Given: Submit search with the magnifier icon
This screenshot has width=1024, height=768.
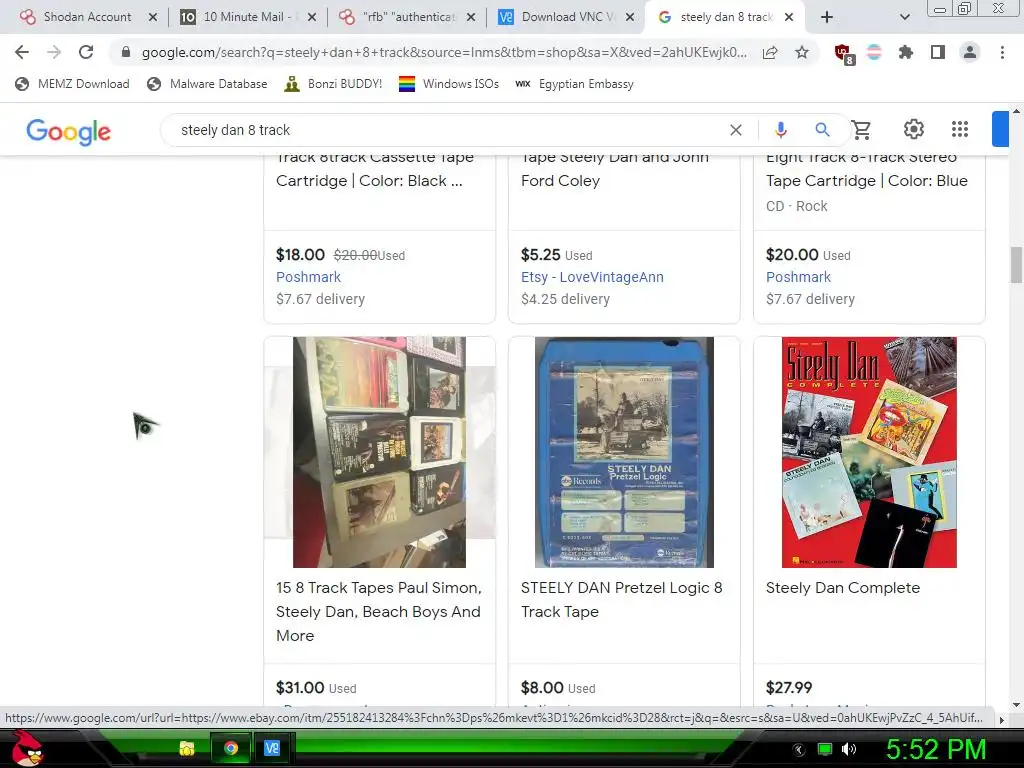Looking at the screenshot, I should pos(822,130).
